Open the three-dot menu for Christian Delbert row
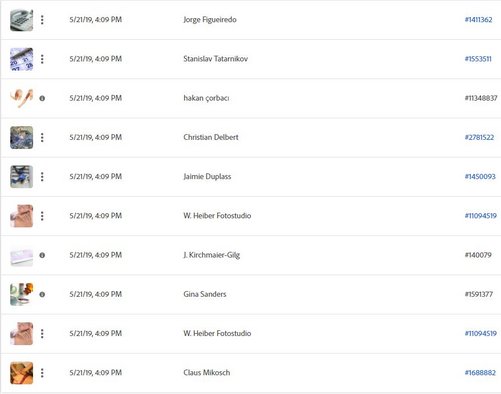 (42, 137)
